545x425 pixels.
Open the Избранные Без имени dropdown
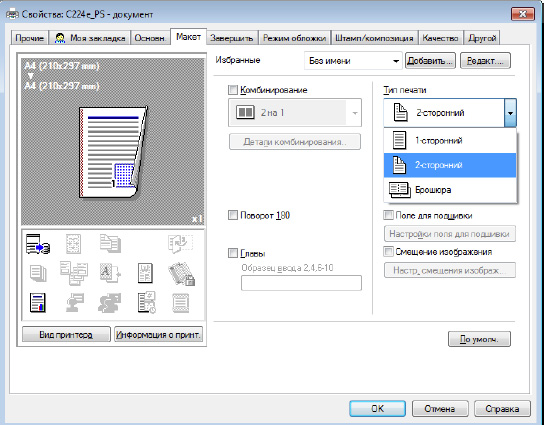[x=353, y=61]
